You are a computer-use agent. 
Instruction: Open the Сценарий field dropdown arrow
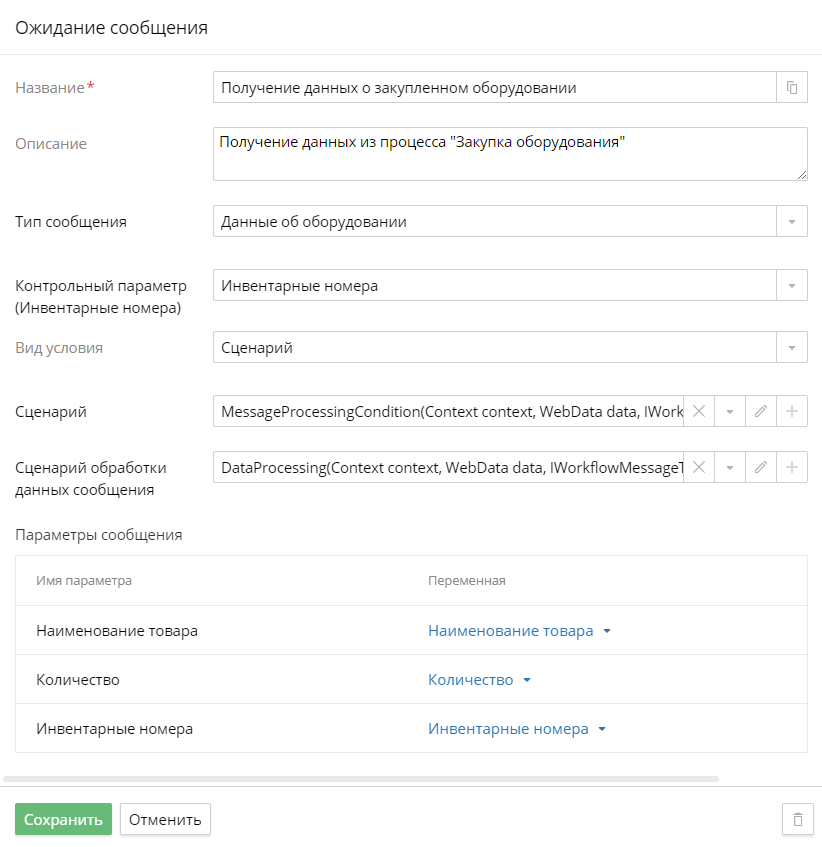click(x=730, y=412)
